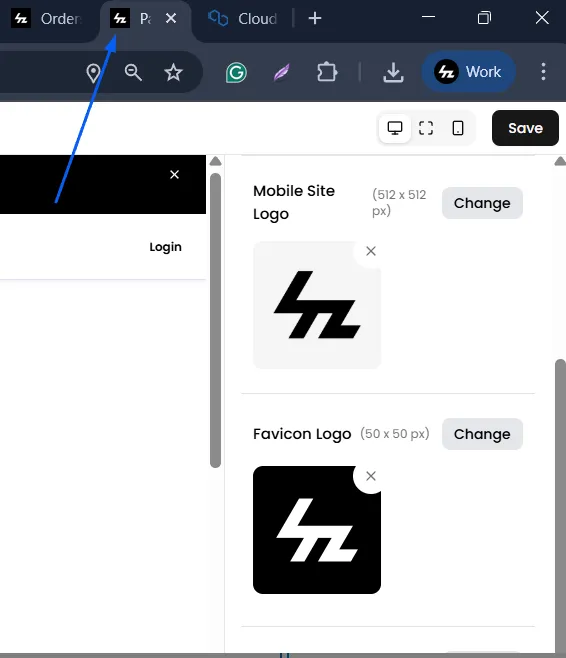Switch to mobile preview mode
The height and width of the screenshot is (658, 566).
(458, 128)
